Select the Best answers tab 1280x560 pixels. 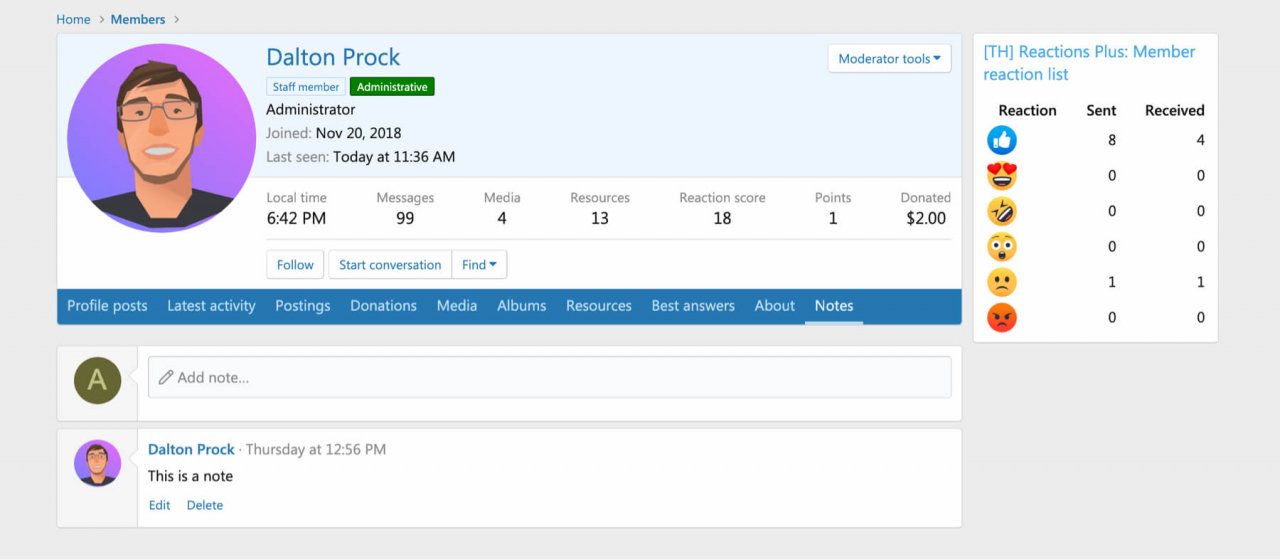(x=693, y=306)
